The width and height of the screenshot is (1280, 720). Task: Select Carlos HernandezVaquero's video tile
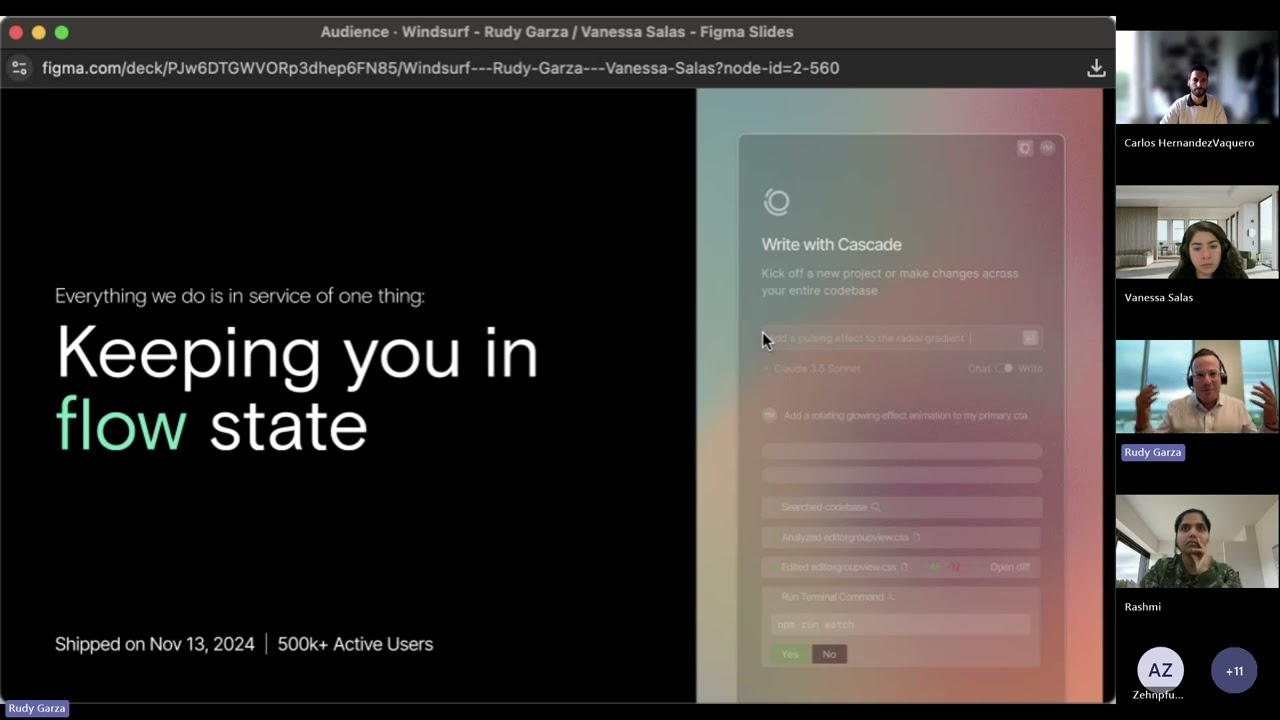click(1197, 77)
